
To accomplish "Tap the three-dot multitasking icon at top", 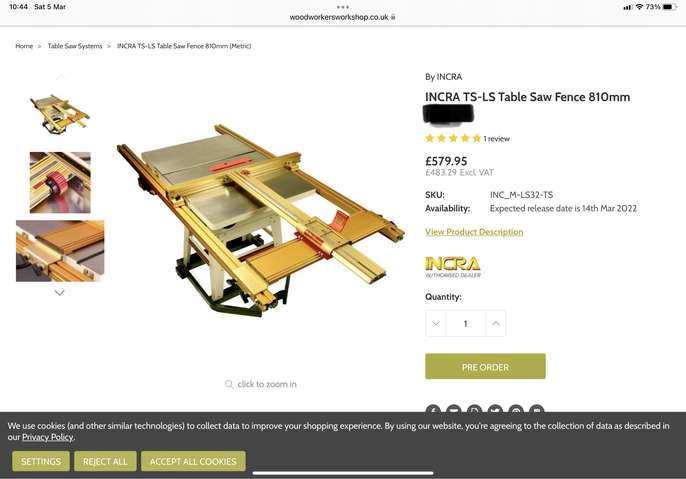I will [343, 7].
